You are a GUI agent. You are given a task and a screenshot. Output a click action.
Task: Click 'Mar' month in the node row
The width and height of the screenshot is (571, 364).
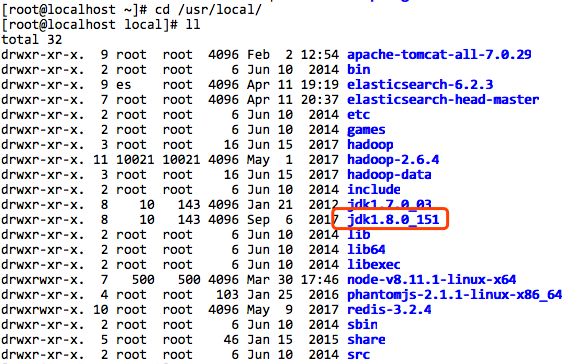point(259,280)
